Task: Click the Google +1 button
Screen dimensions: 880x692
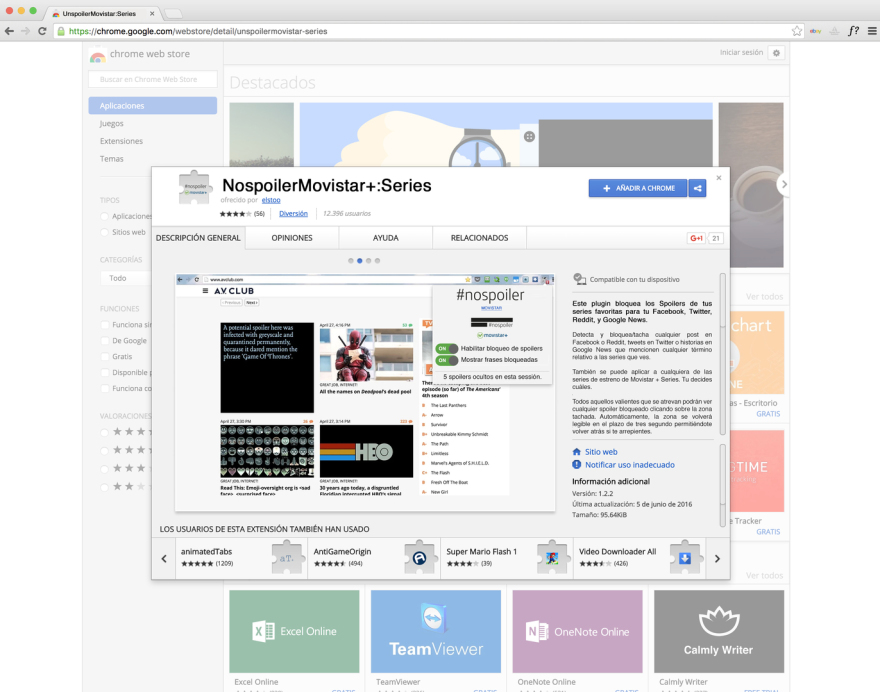Action: 696,238
